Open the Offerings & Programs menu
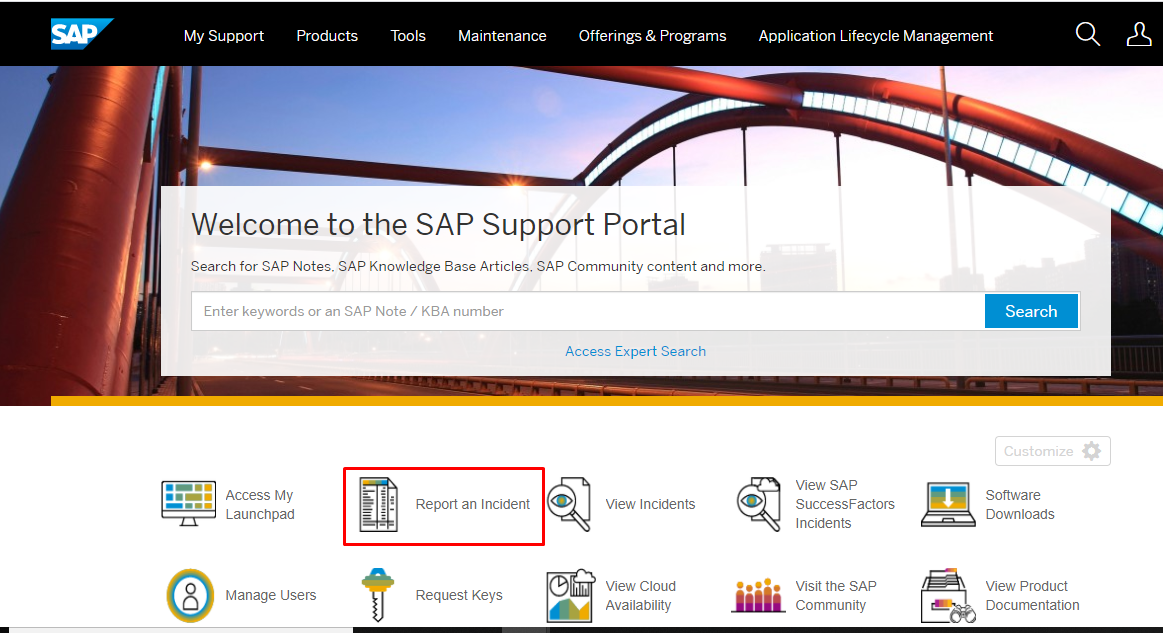This screenshot has height=633, width=1163. [653, 36]
